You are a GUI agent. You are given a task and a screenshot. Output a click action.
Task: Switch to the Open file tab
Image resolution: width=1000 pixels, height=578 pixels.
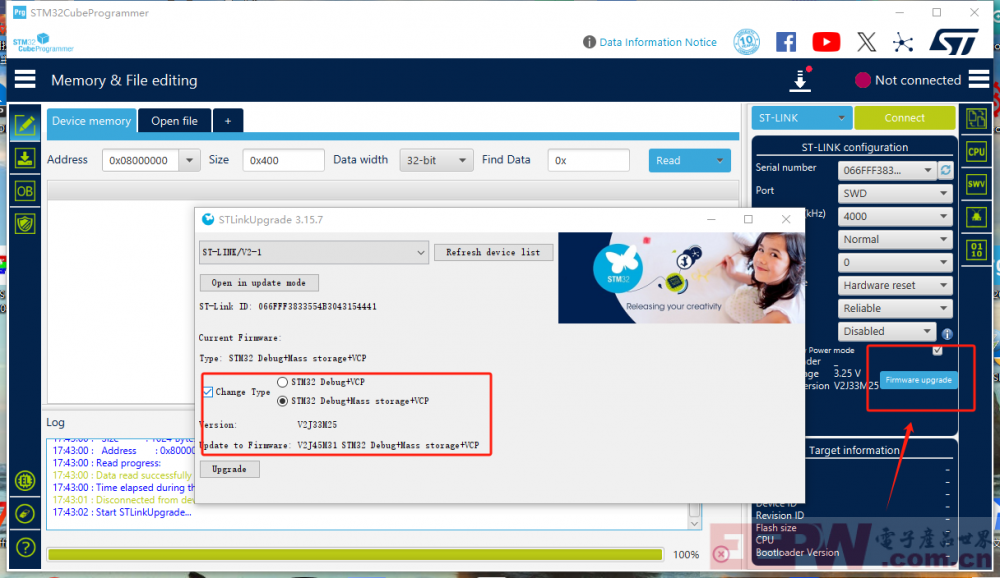pyautogui.click(x=174, y=121)
